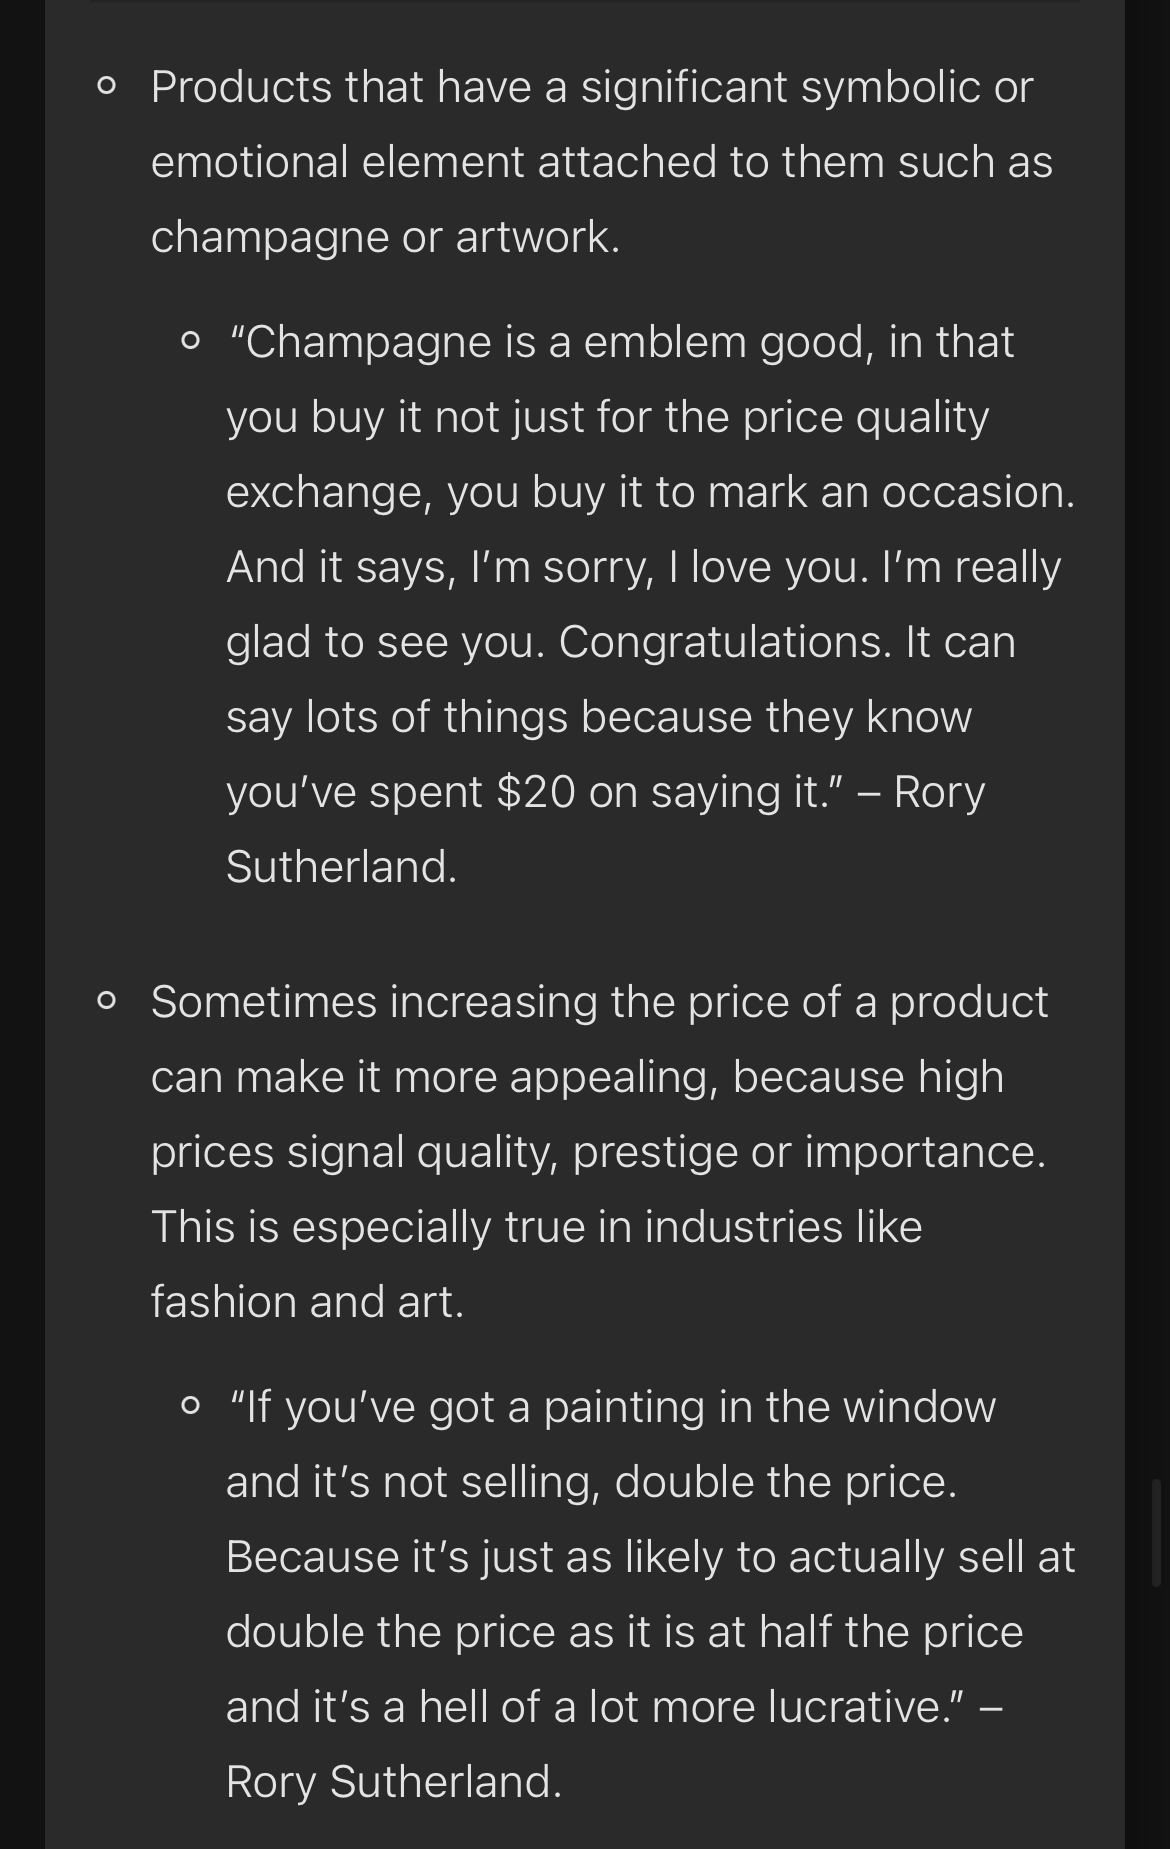Viewport: 1170px width, 1849px height.
Task: Click the word 'Congratulations.' in the quote
Action: 724,642
